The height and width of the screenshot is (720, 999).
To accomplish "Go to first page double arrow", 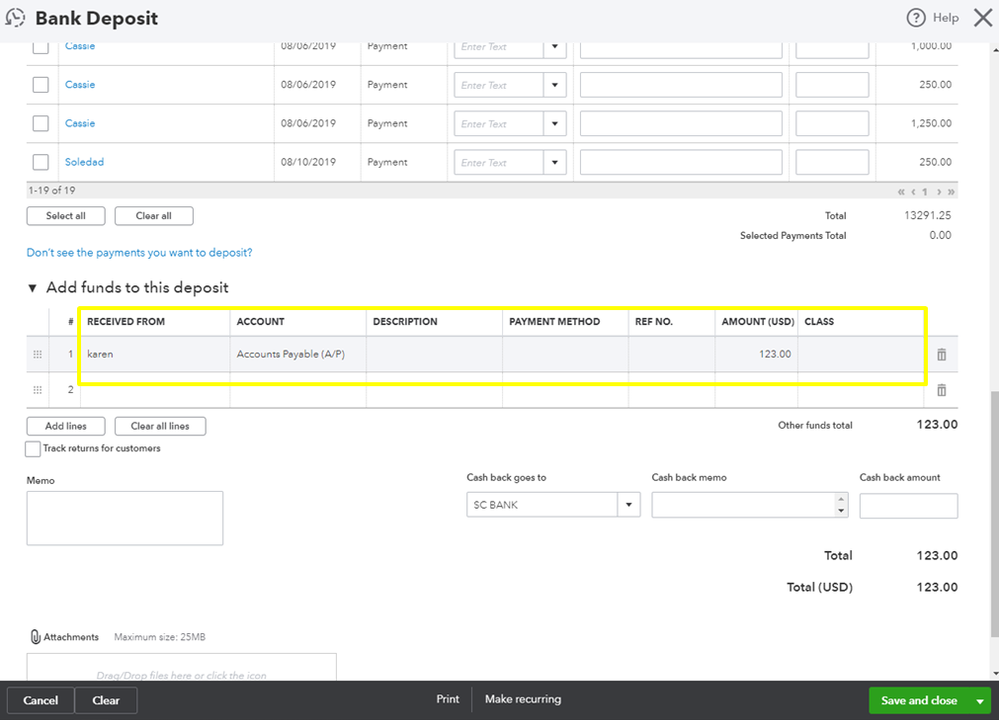I will pos(901,191).
